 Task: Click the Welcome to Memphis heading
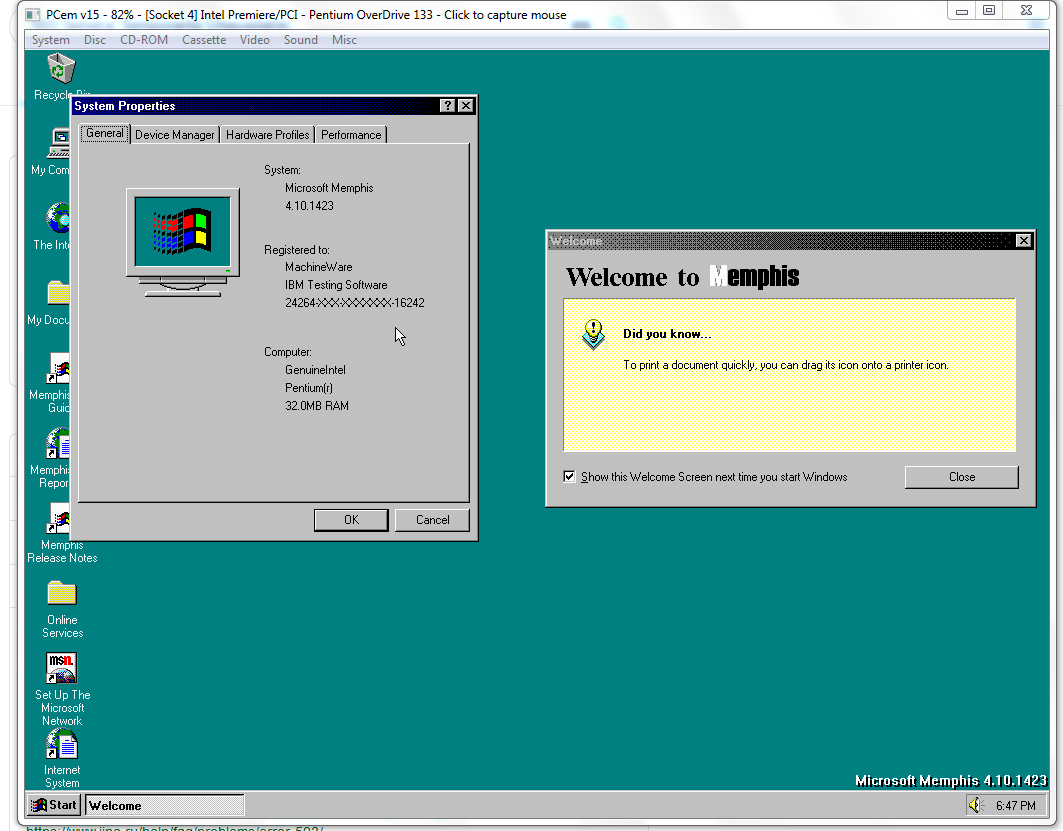coord(683,277)
